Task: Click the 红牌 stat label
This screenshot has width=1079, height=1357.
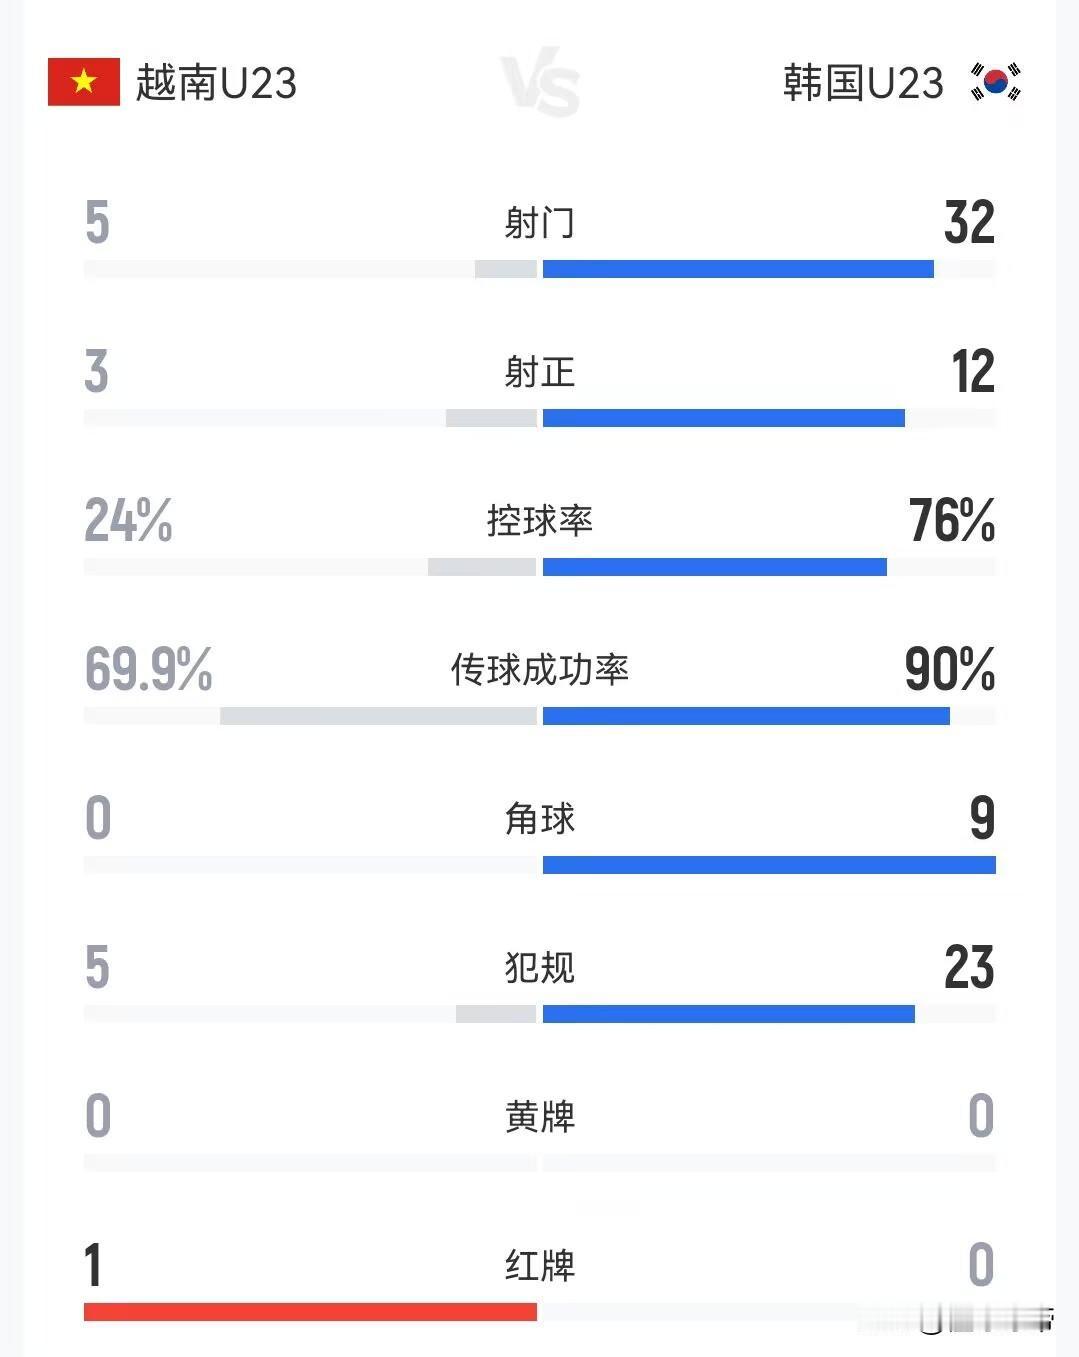Action: point(540,1265)
